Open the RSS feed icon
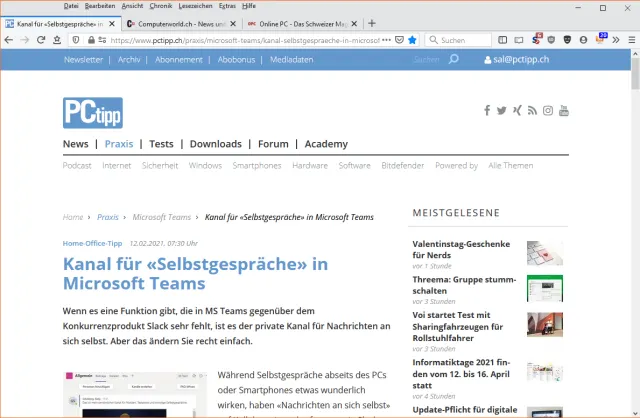Screen dimensions: 640x418 (532, 110)
